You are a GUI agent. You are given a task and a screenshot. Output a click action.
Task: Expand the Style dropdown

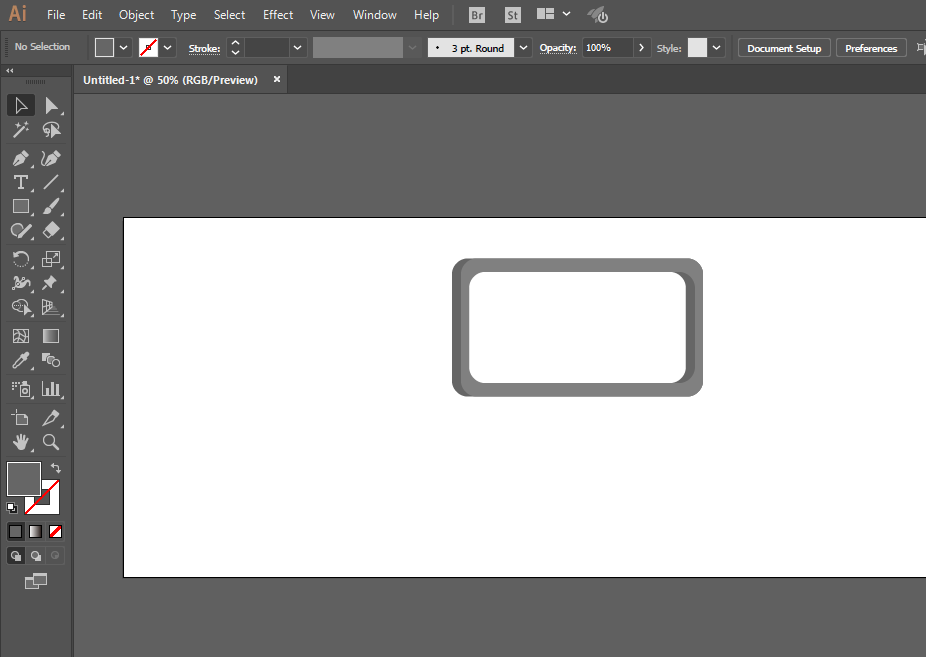(716, 48)
